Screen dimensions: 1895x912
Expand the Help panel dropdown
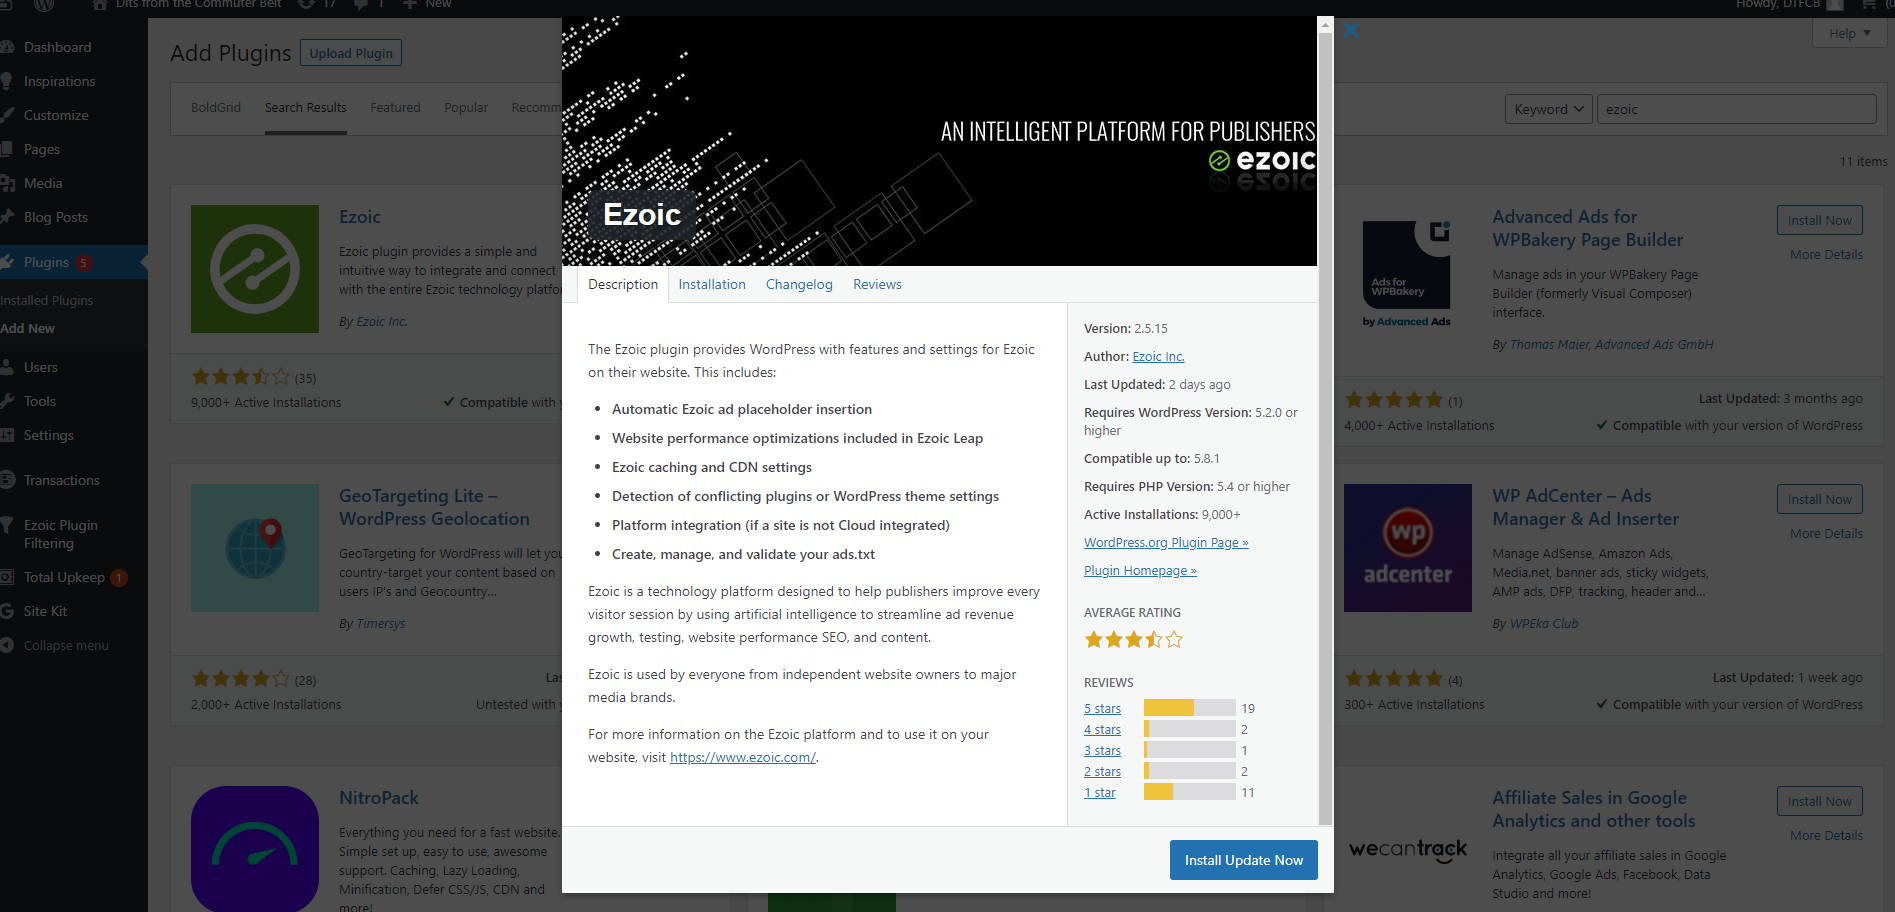[x=1849, y=33]
